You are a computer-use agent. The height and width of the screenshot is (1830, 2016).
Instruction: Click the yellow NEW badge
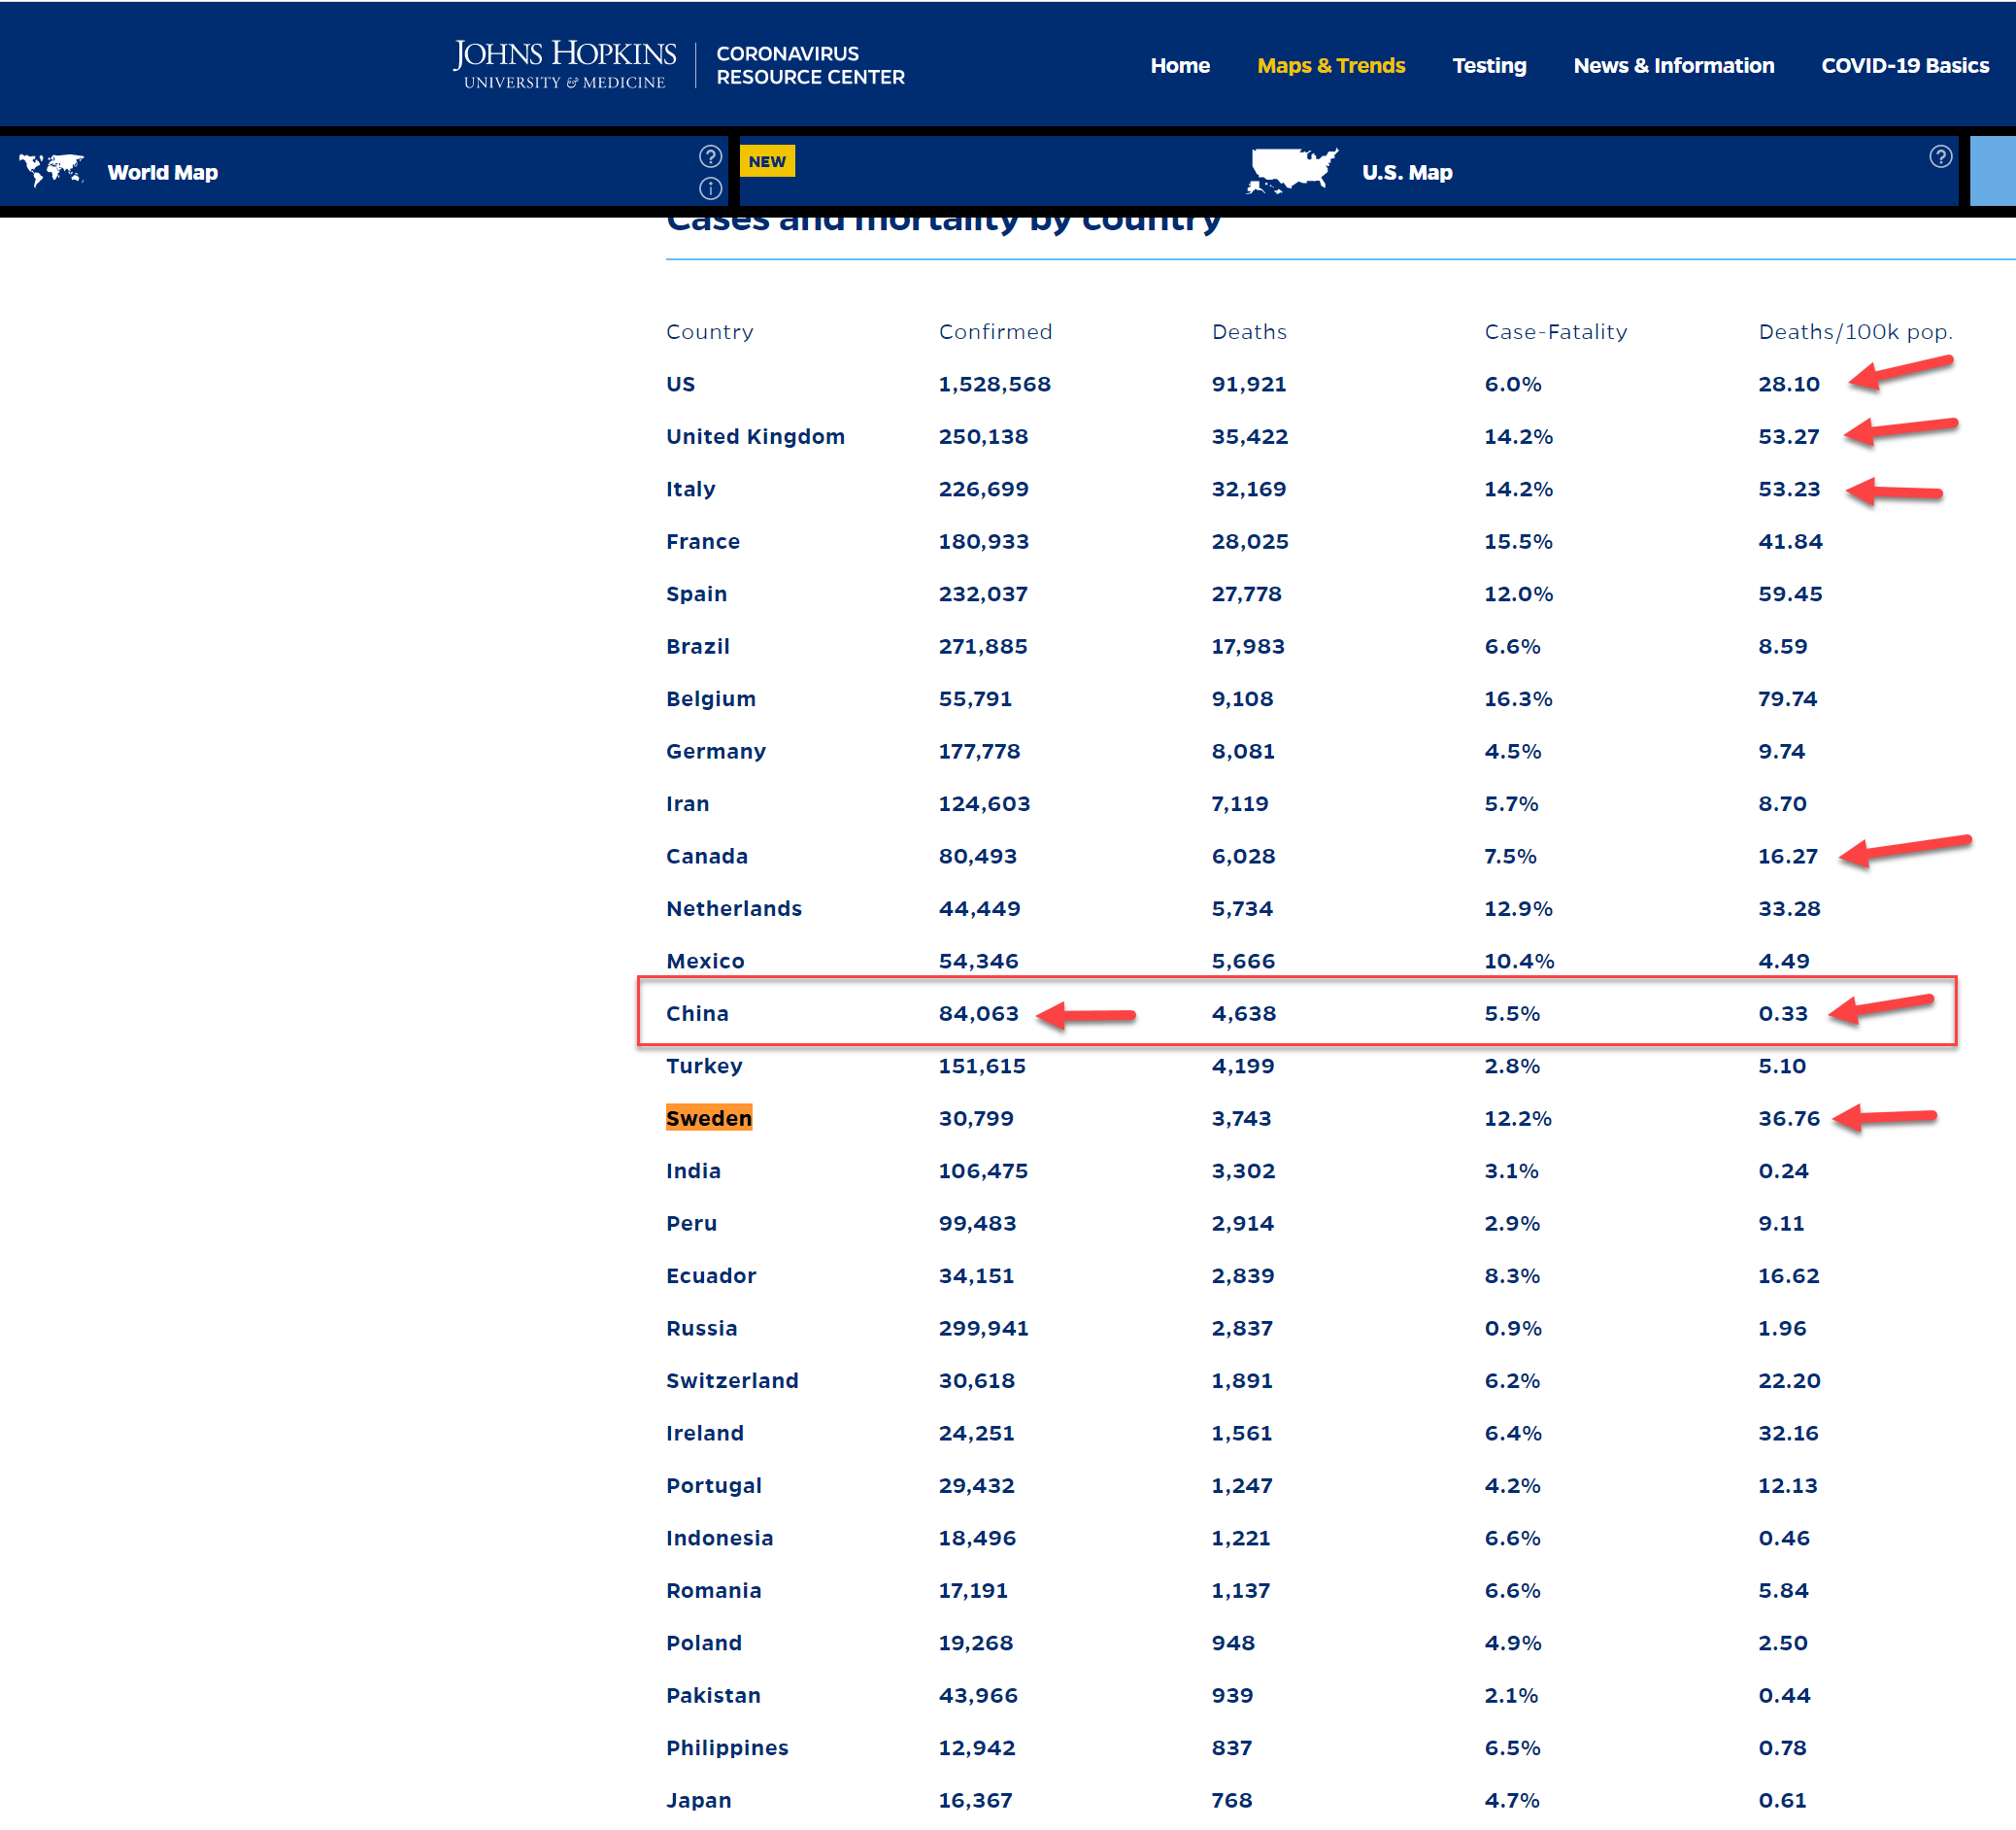click(x=767, y=161)
